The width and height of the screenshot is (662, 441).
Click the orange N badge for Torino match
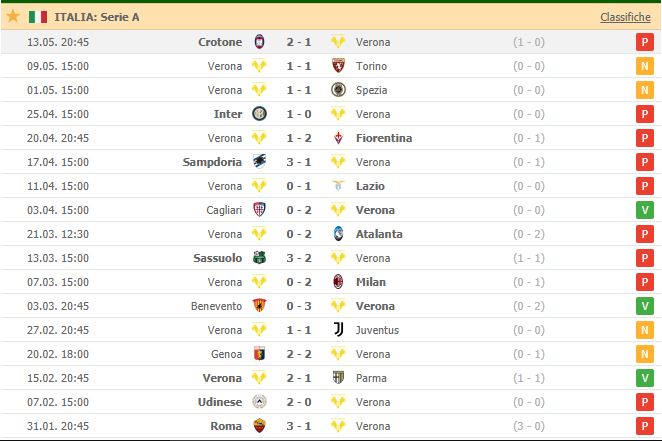645,66
